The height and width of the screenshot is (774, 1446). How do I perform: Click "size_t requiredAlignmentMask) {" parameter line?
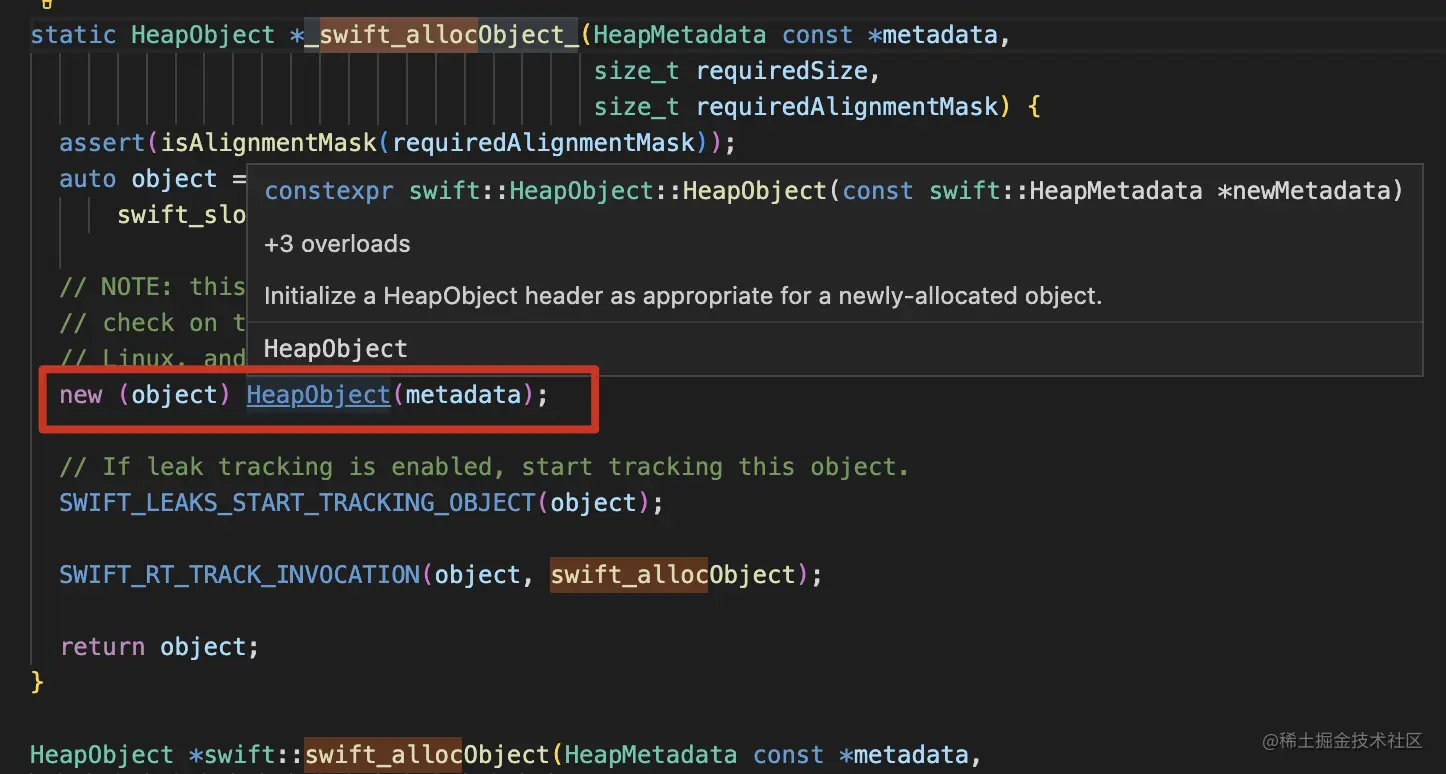(x=817, y=107)
